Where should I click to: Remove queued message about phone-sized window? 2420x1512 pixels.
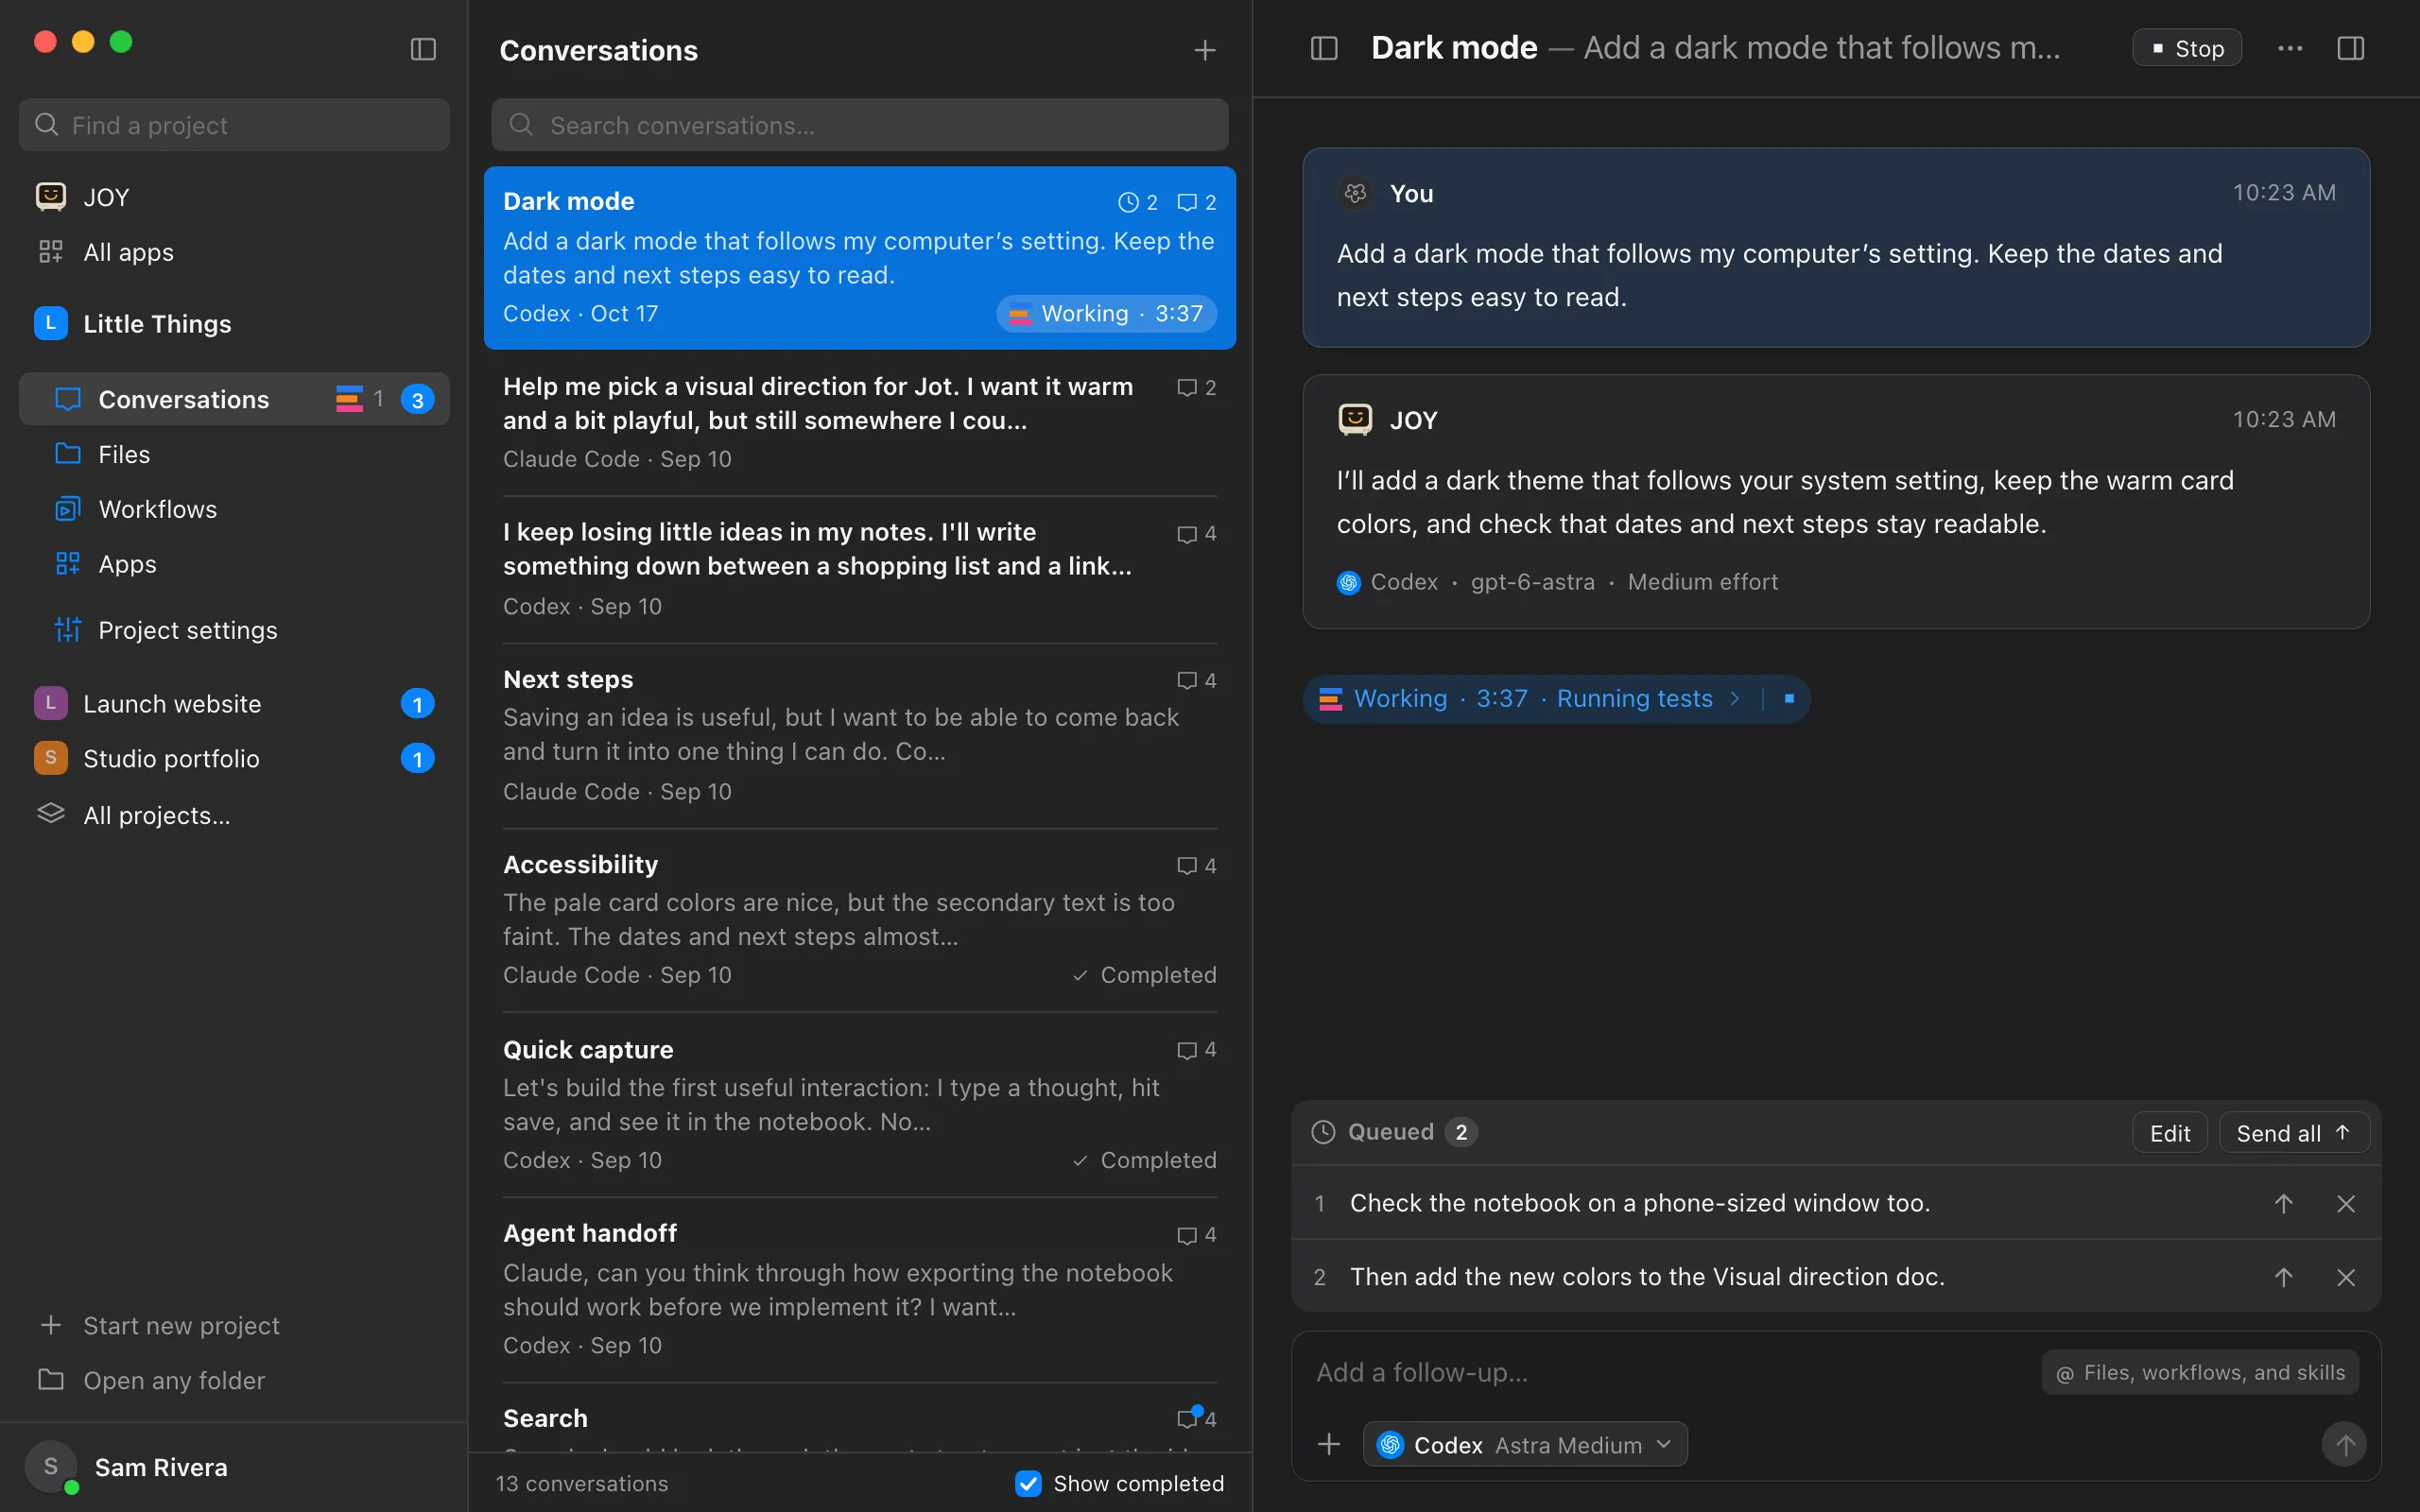(x=2346, y=1203)
